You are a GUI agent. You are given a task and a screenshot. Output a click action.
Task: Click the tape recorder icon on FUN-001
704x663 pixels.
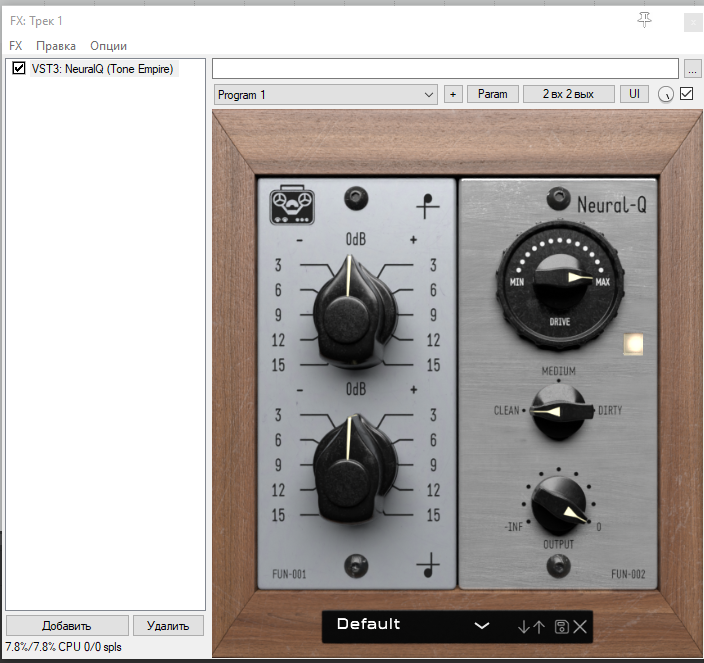click(x=292, y=204)
